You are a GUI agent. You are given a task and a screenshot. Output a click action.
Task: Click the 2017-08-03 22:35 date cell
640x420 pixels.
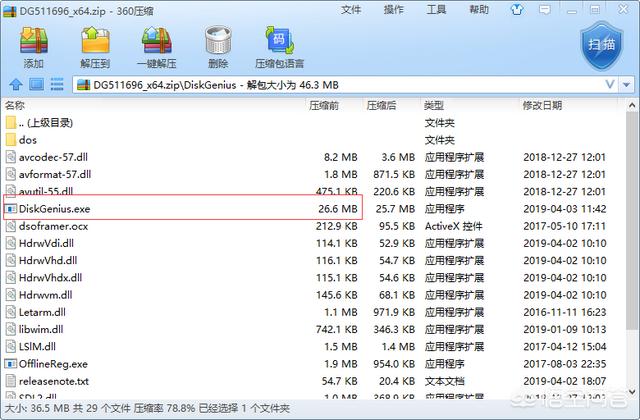tap(564, 364)
